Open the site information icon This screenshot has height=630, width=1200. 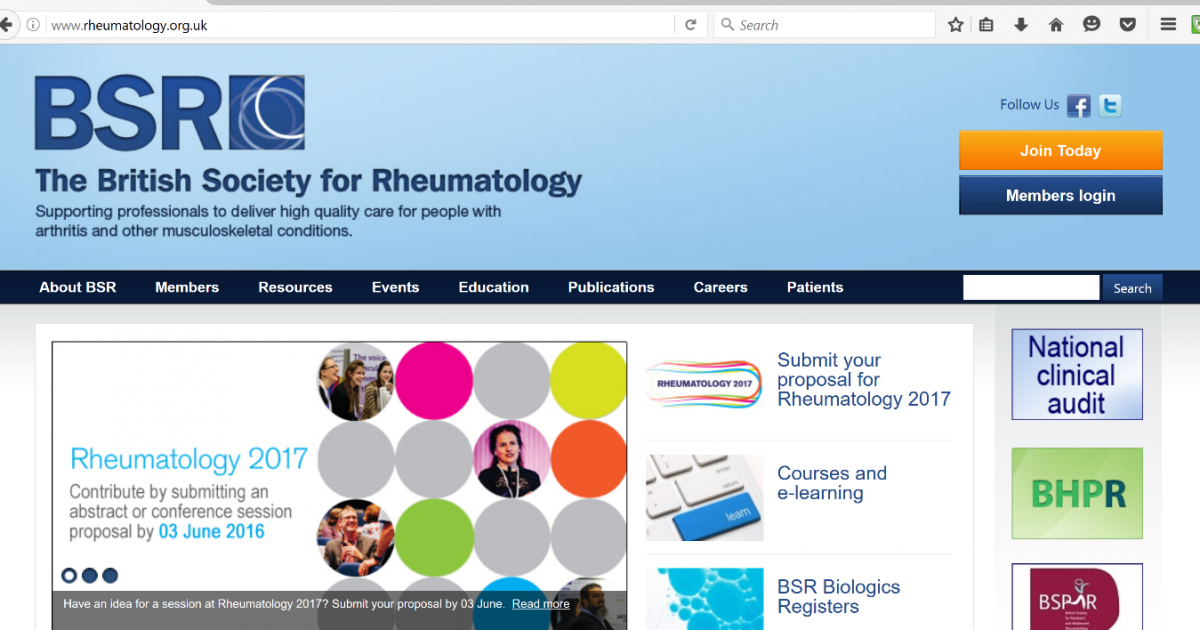point(34,25)
